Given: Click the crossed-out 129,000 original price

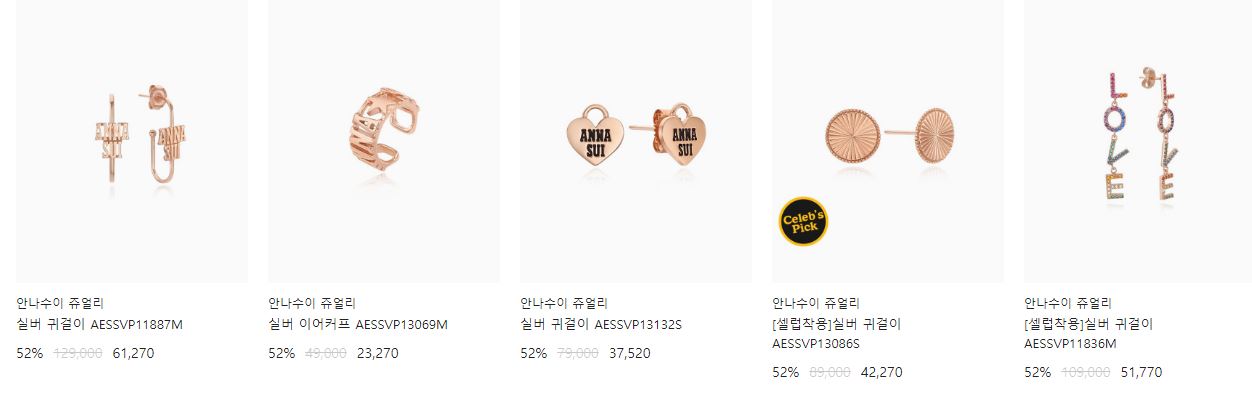Looking at the screenshot, I should pos(77,353).
